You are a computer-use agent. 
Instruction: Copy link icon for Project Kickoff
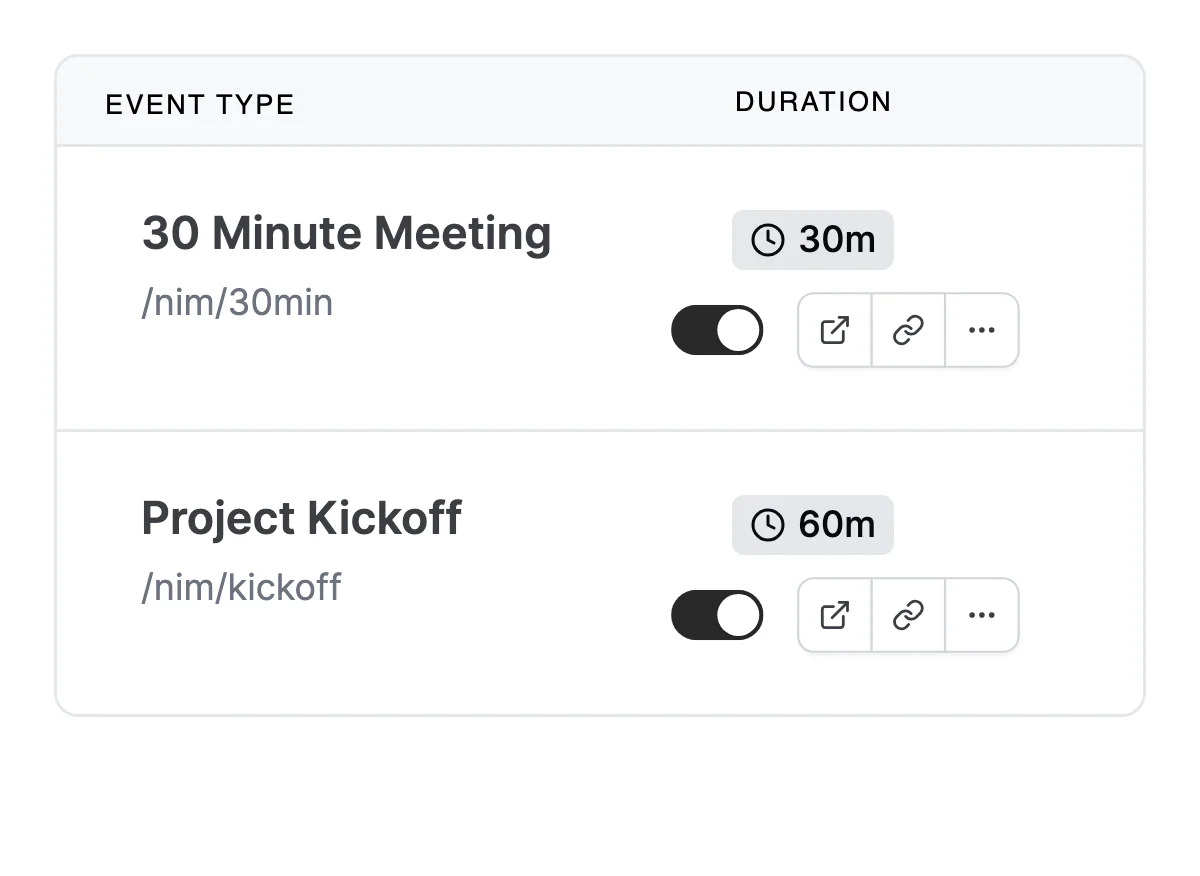908,615
